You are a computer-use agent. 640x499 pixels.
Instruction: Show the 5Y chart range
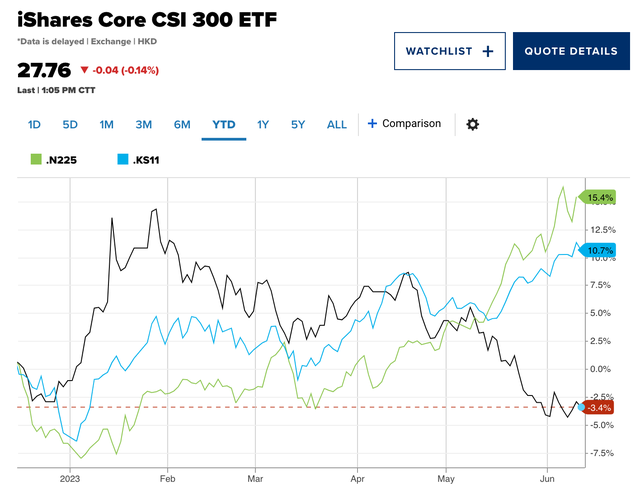pyautogui.click(x=298, y=124)
